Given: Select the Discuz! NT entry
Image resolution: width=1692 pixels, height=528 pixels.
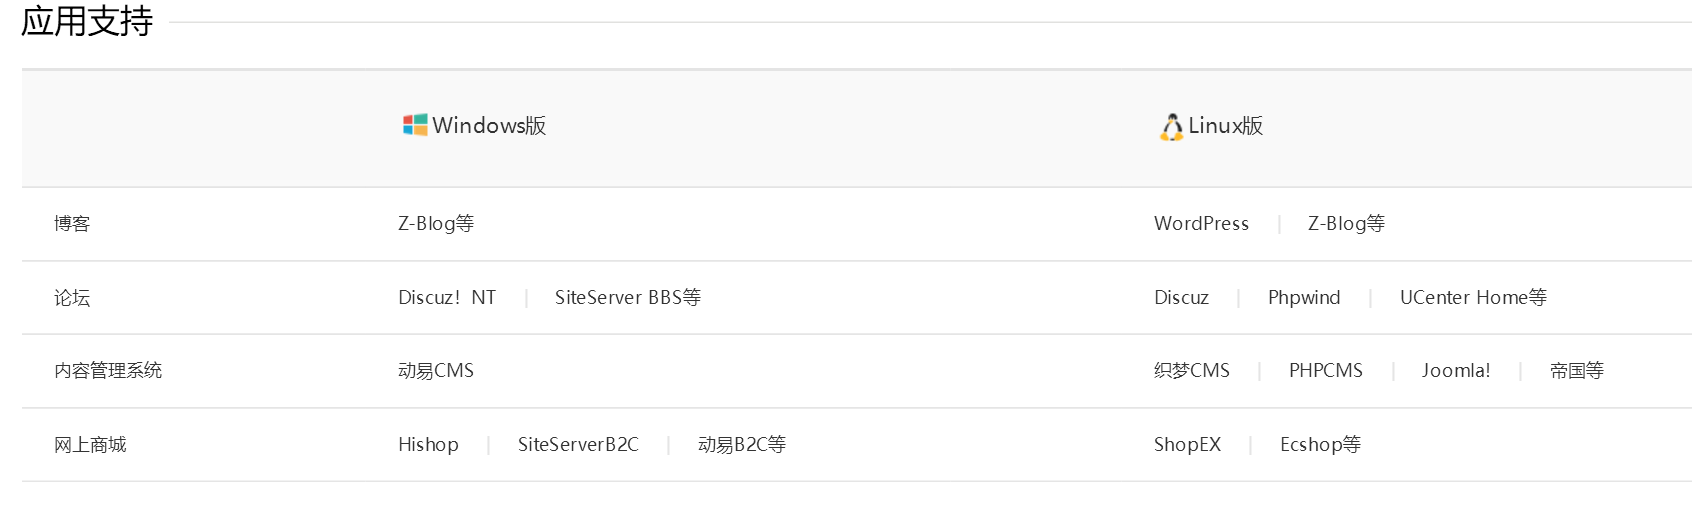Looking at the screenshot, I should click(x=447, y=298).
